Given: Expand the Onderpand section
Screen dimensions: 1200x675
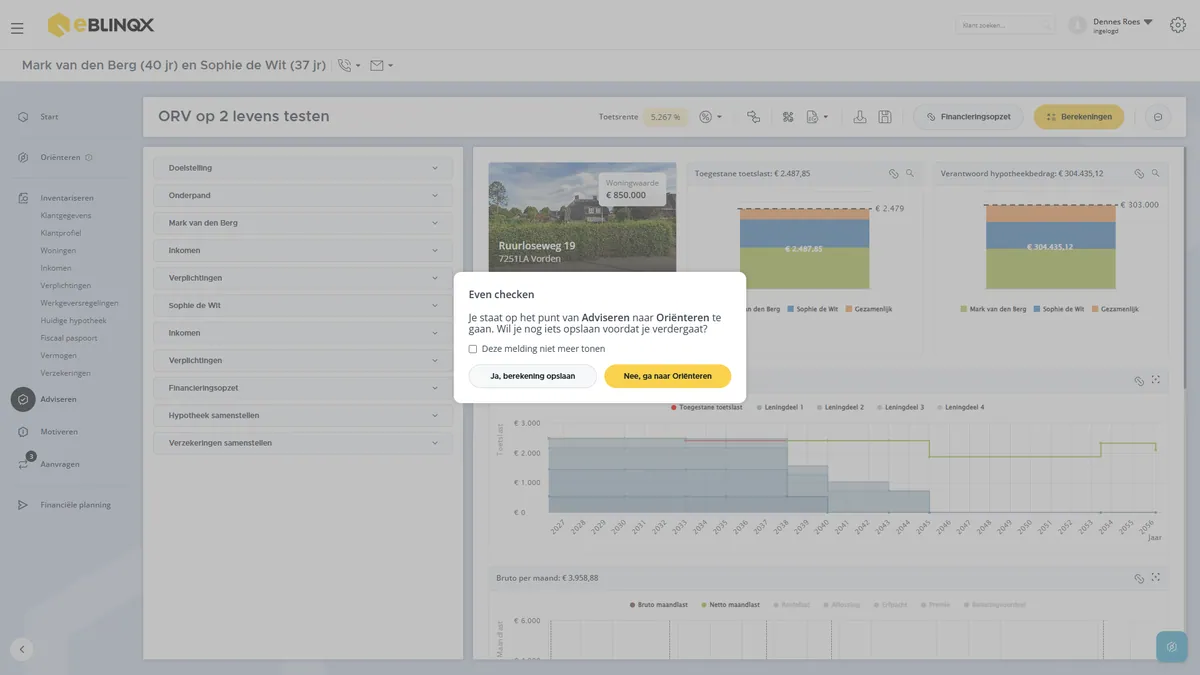Looking at the screenshot, I should point(303,195).
